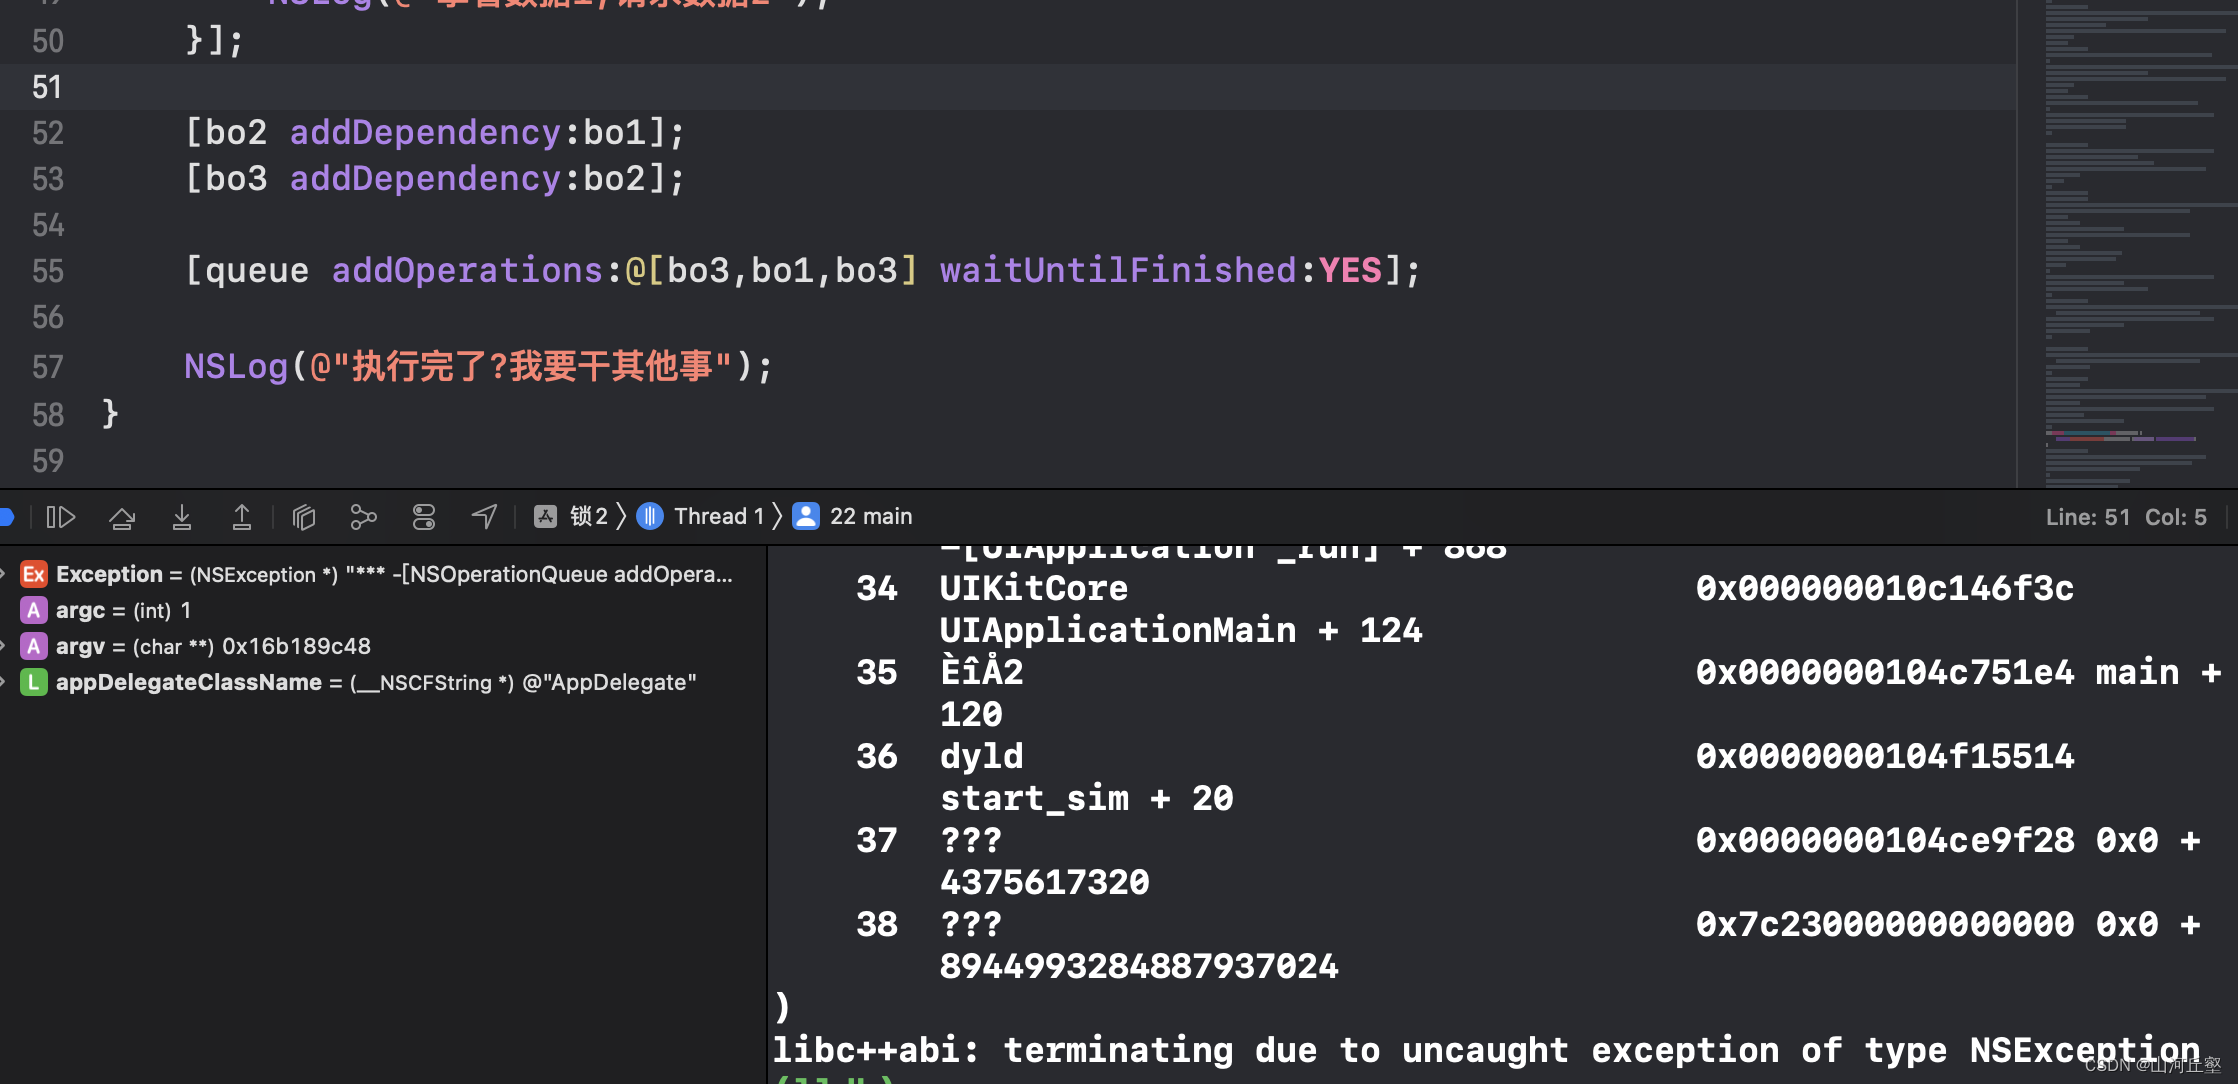This screenshot has height=1084, width=2238.
Task: Open the Debug View Hierarchy tool
Action: point(304,517)
